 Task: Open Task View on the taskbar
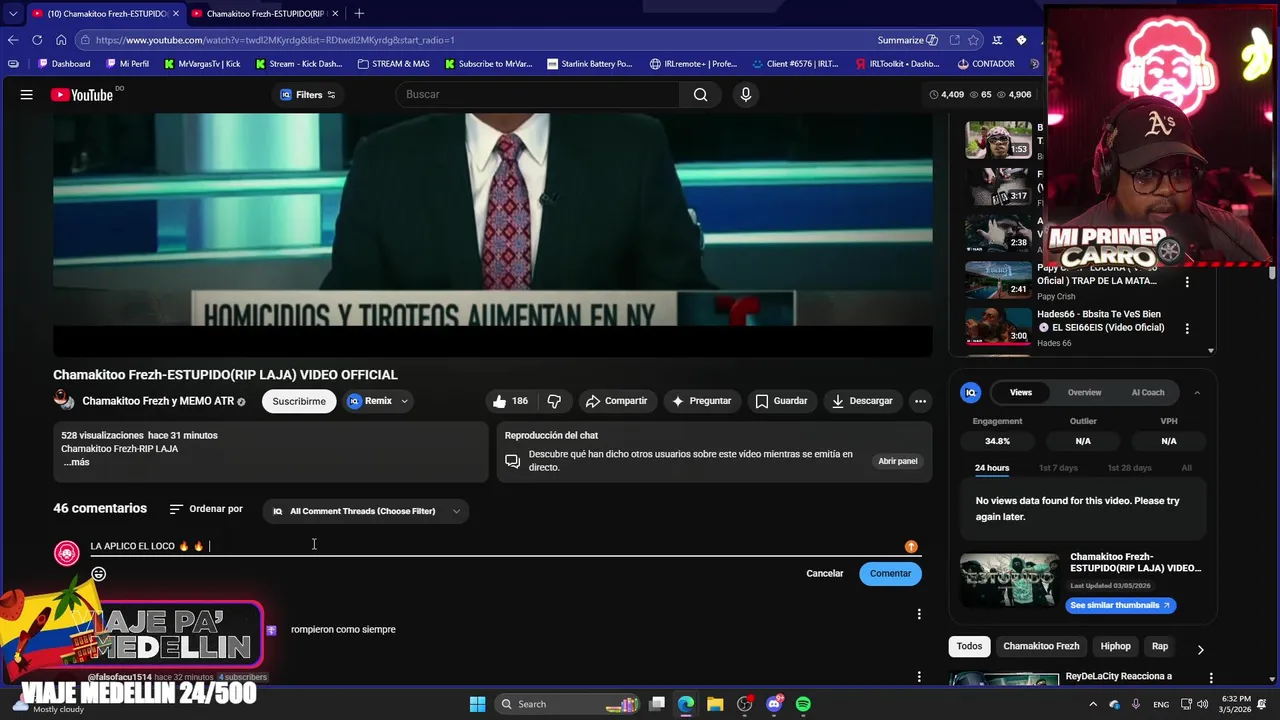point(657,704)
